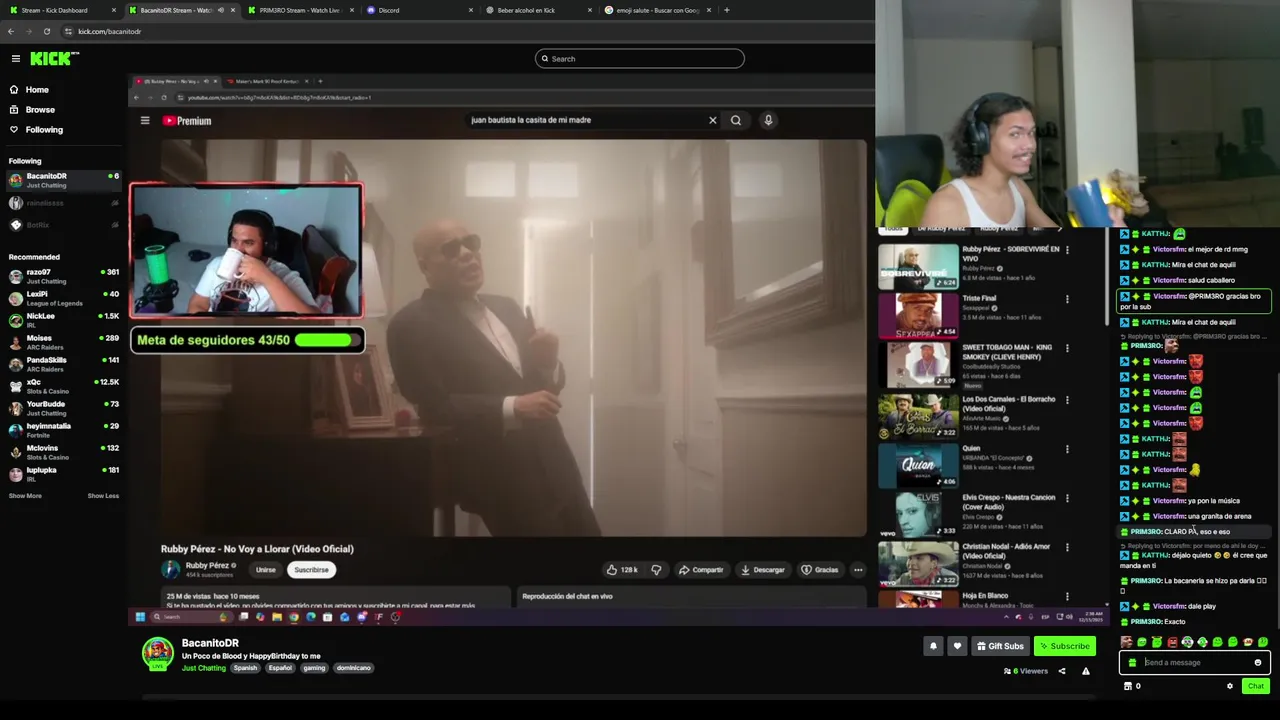Screen dimensions: 1280x720
Task: Collapse recommended list with Show Less
Action: [103, 496]
